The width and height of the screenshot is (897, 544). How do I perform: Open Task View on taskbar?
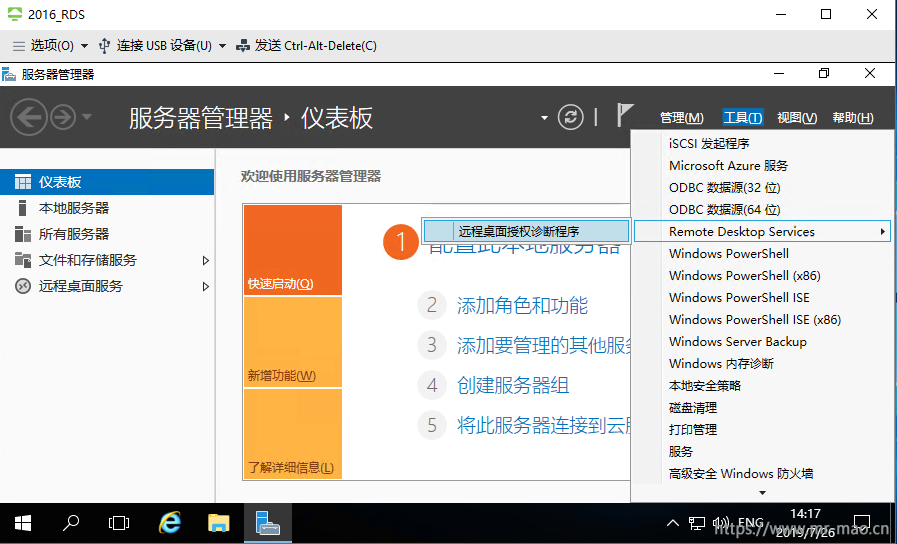click(x=118, y=523)
